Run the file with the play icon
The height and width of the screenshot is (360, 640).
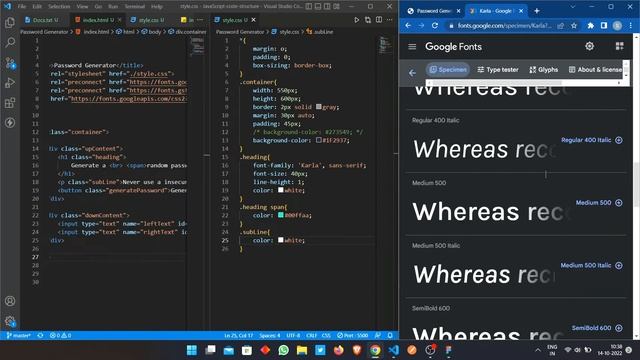coord(356,20)
